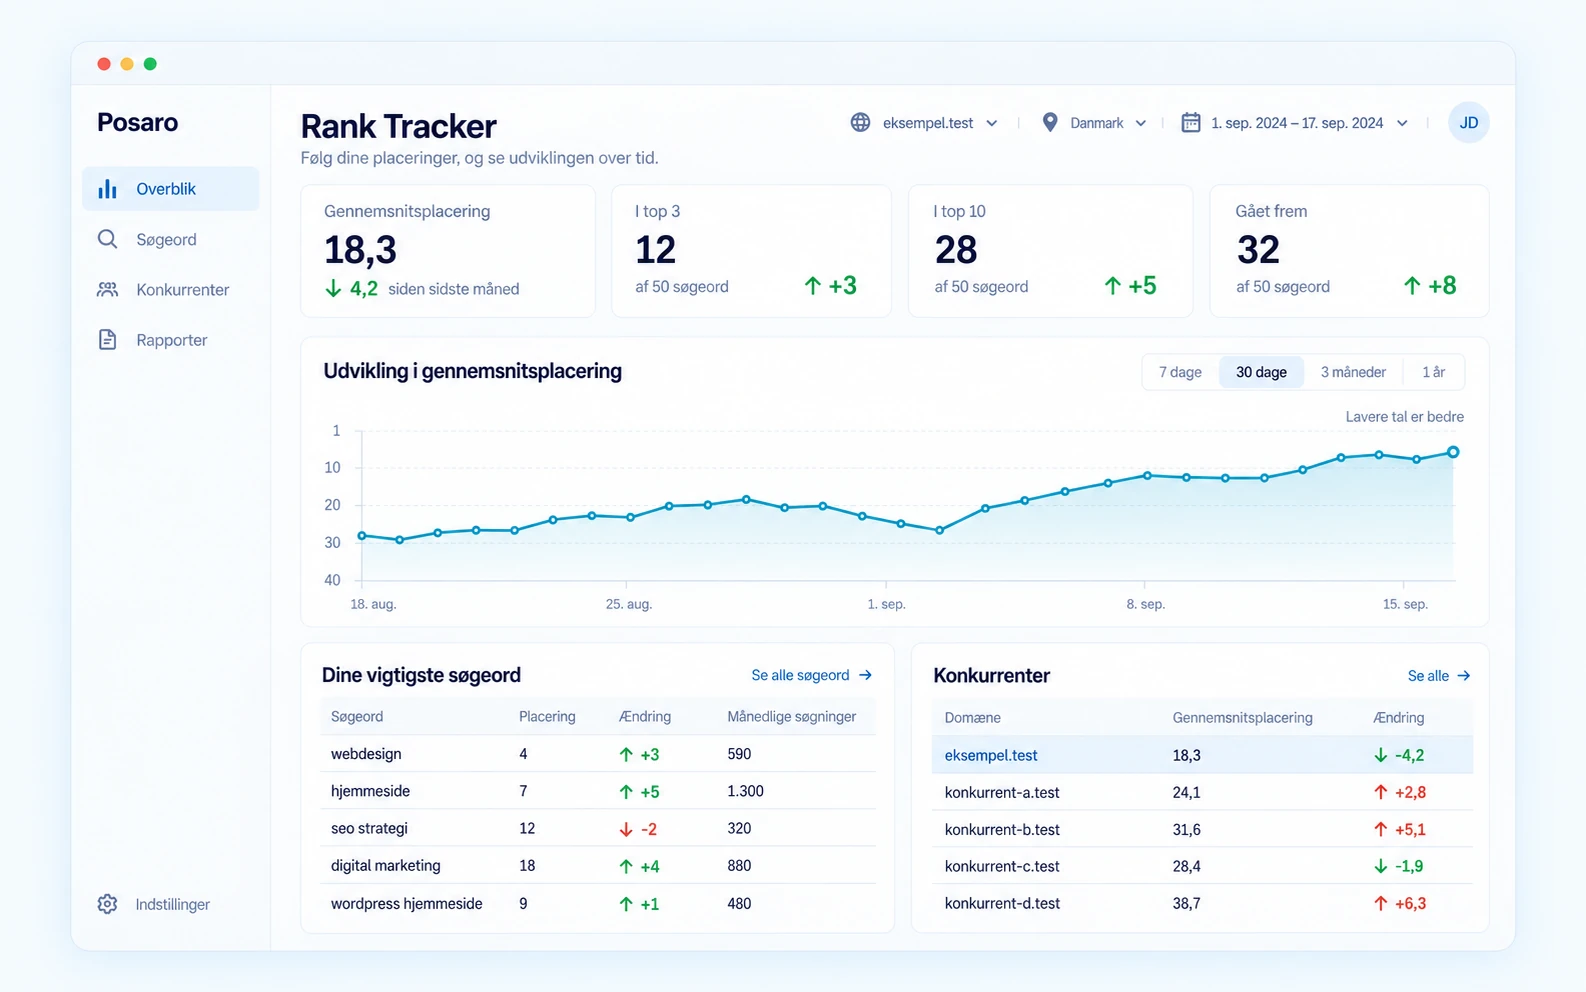Click the red down arrow in seo strategi row

(x=626, y=829)
